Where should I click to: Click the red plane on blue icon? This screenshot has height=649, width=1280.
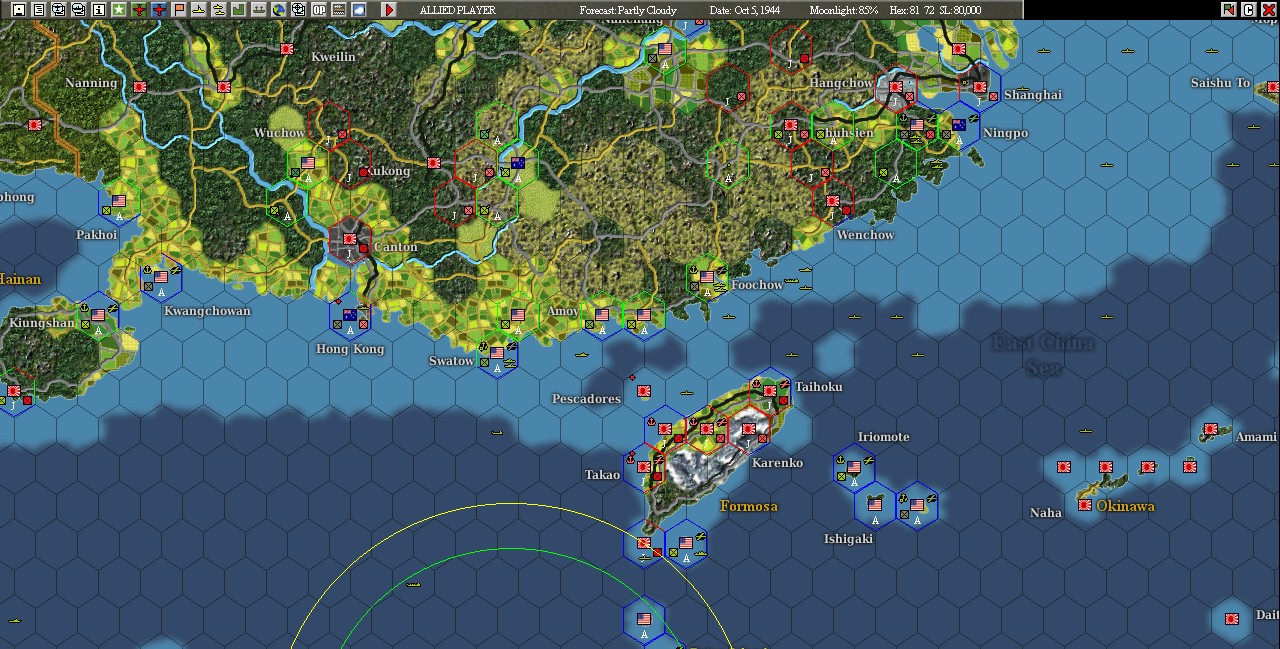159,10
